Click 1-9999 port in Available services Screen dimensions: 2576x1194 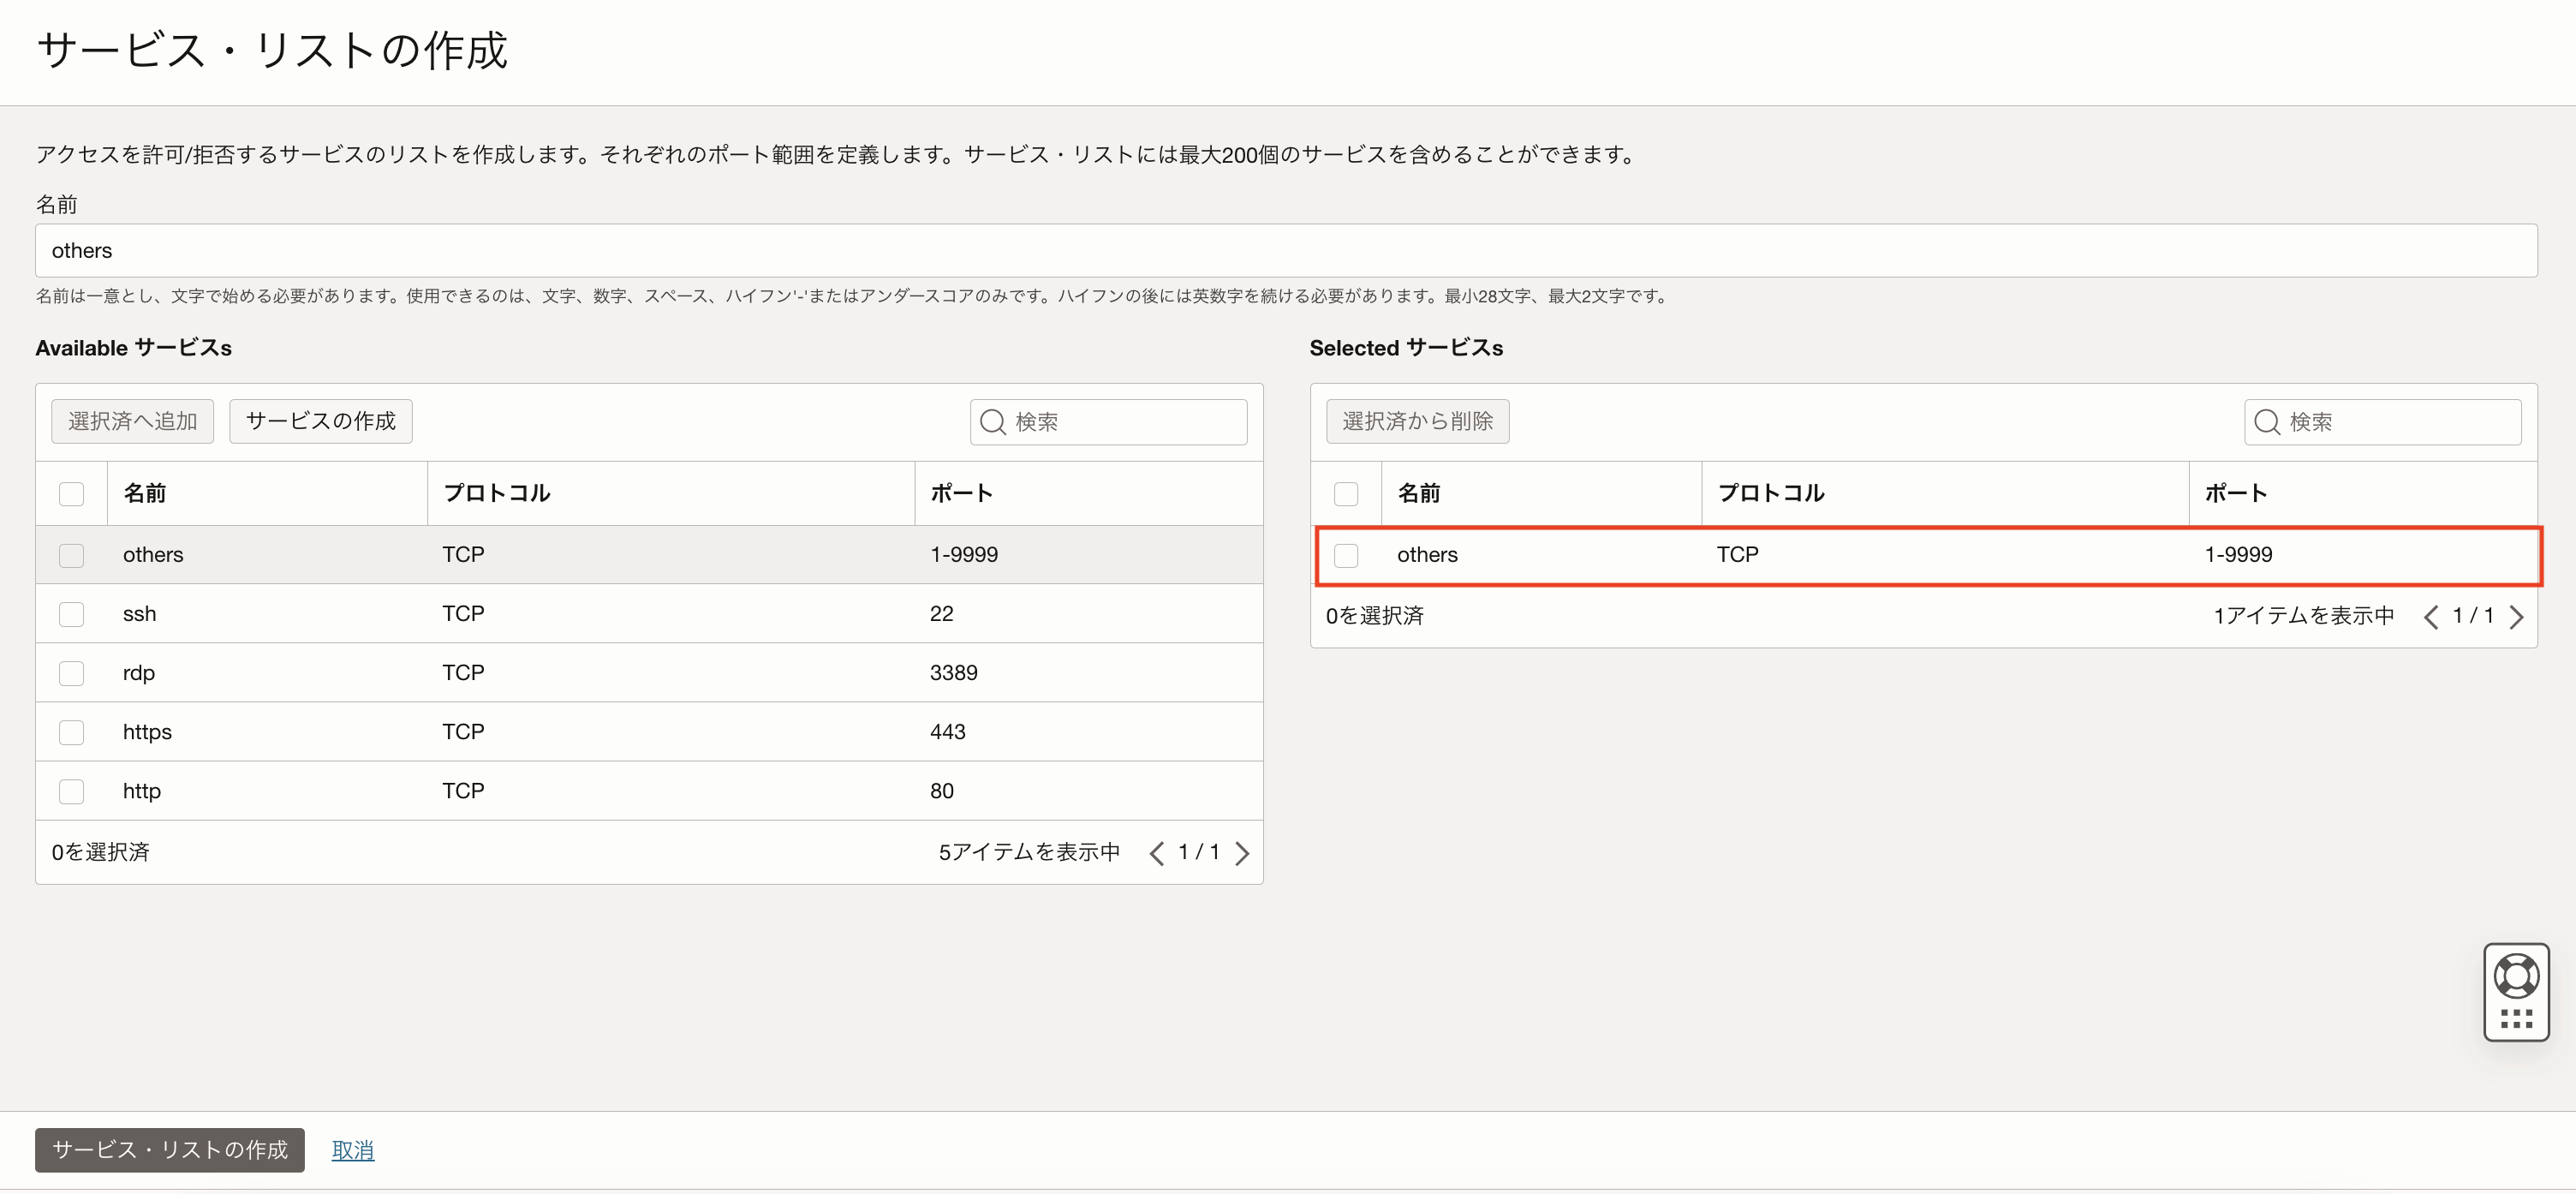coord(964,555)
